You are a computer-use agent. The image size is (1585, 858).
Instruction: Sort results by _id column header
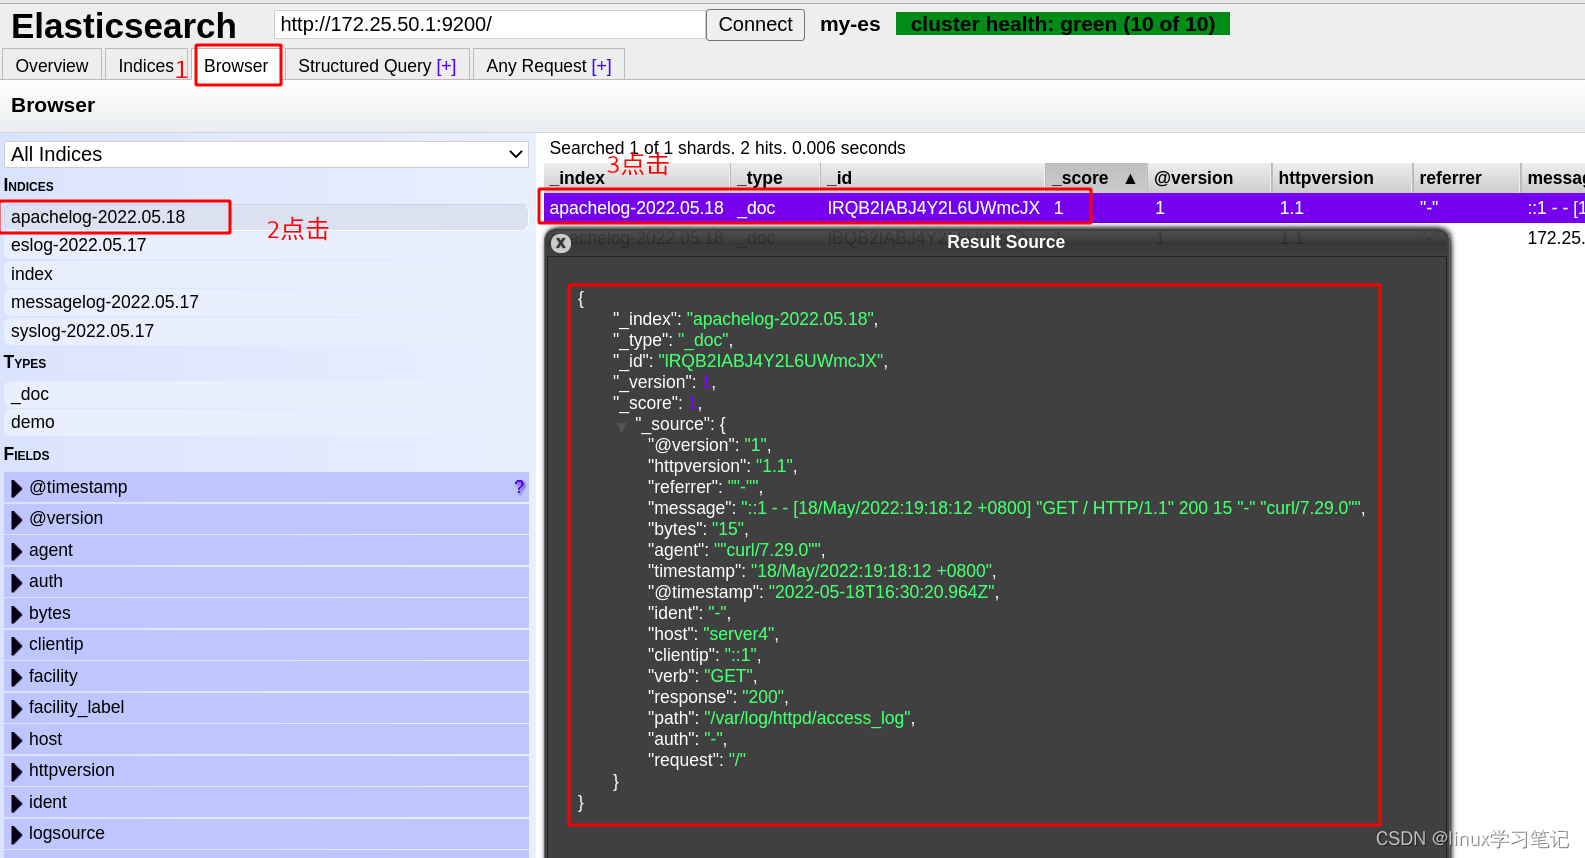pos(932,178)
